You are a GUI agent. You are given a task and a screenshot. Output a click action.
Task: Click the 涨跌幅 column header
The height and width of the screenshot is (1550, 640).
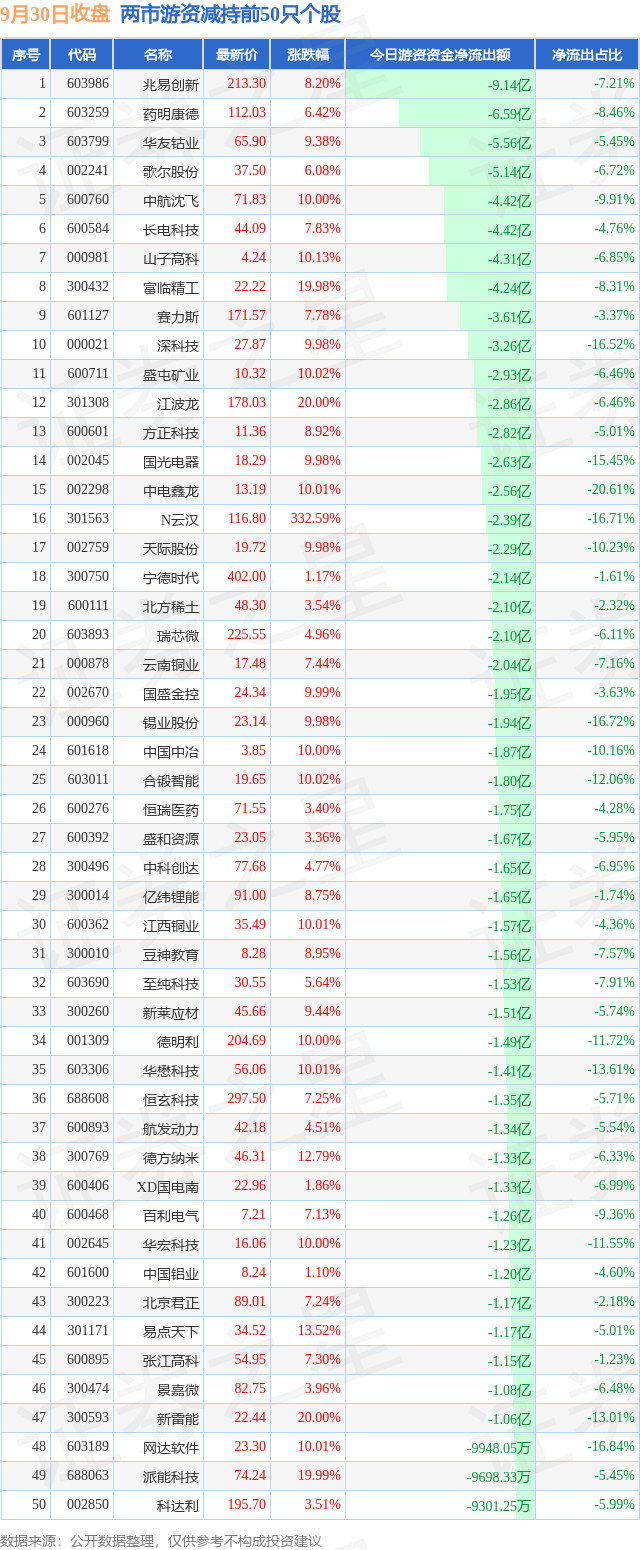307,55
